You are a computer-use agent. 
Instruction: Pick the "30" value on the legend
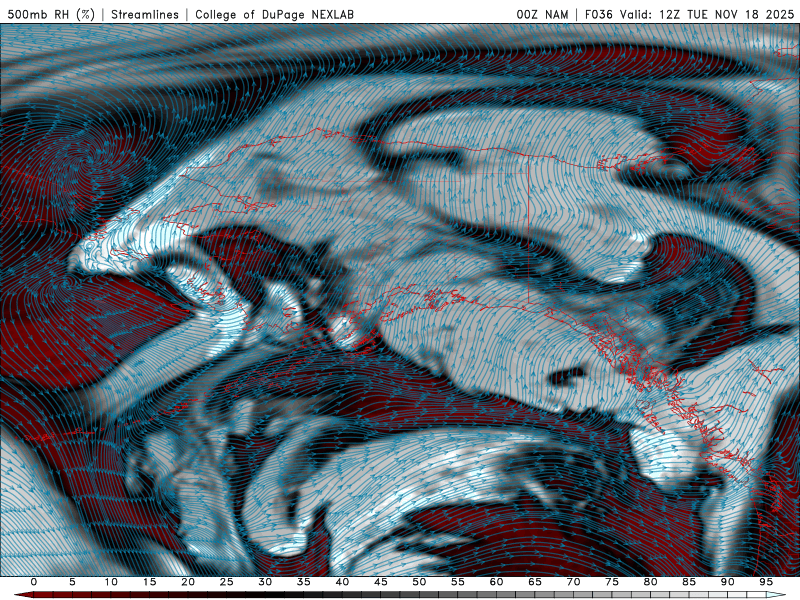pyautogui.click(x=265, y=582)
